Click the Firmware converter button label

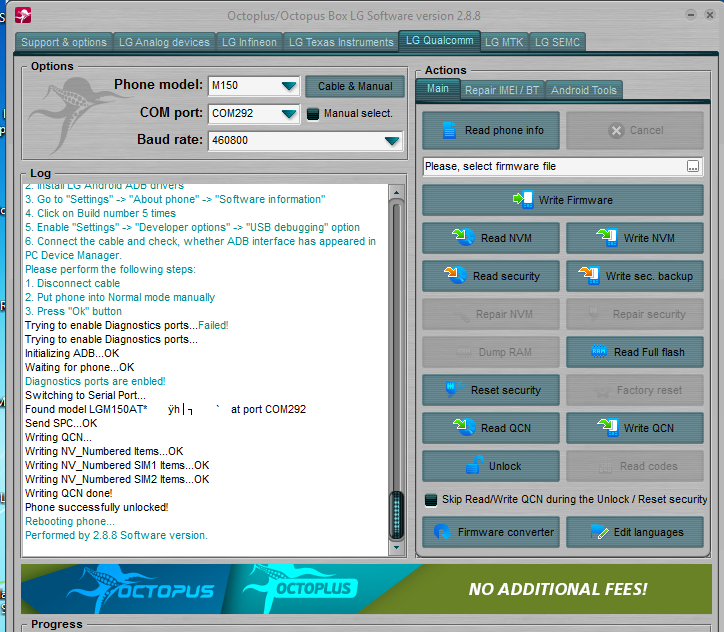click(506, 532)
